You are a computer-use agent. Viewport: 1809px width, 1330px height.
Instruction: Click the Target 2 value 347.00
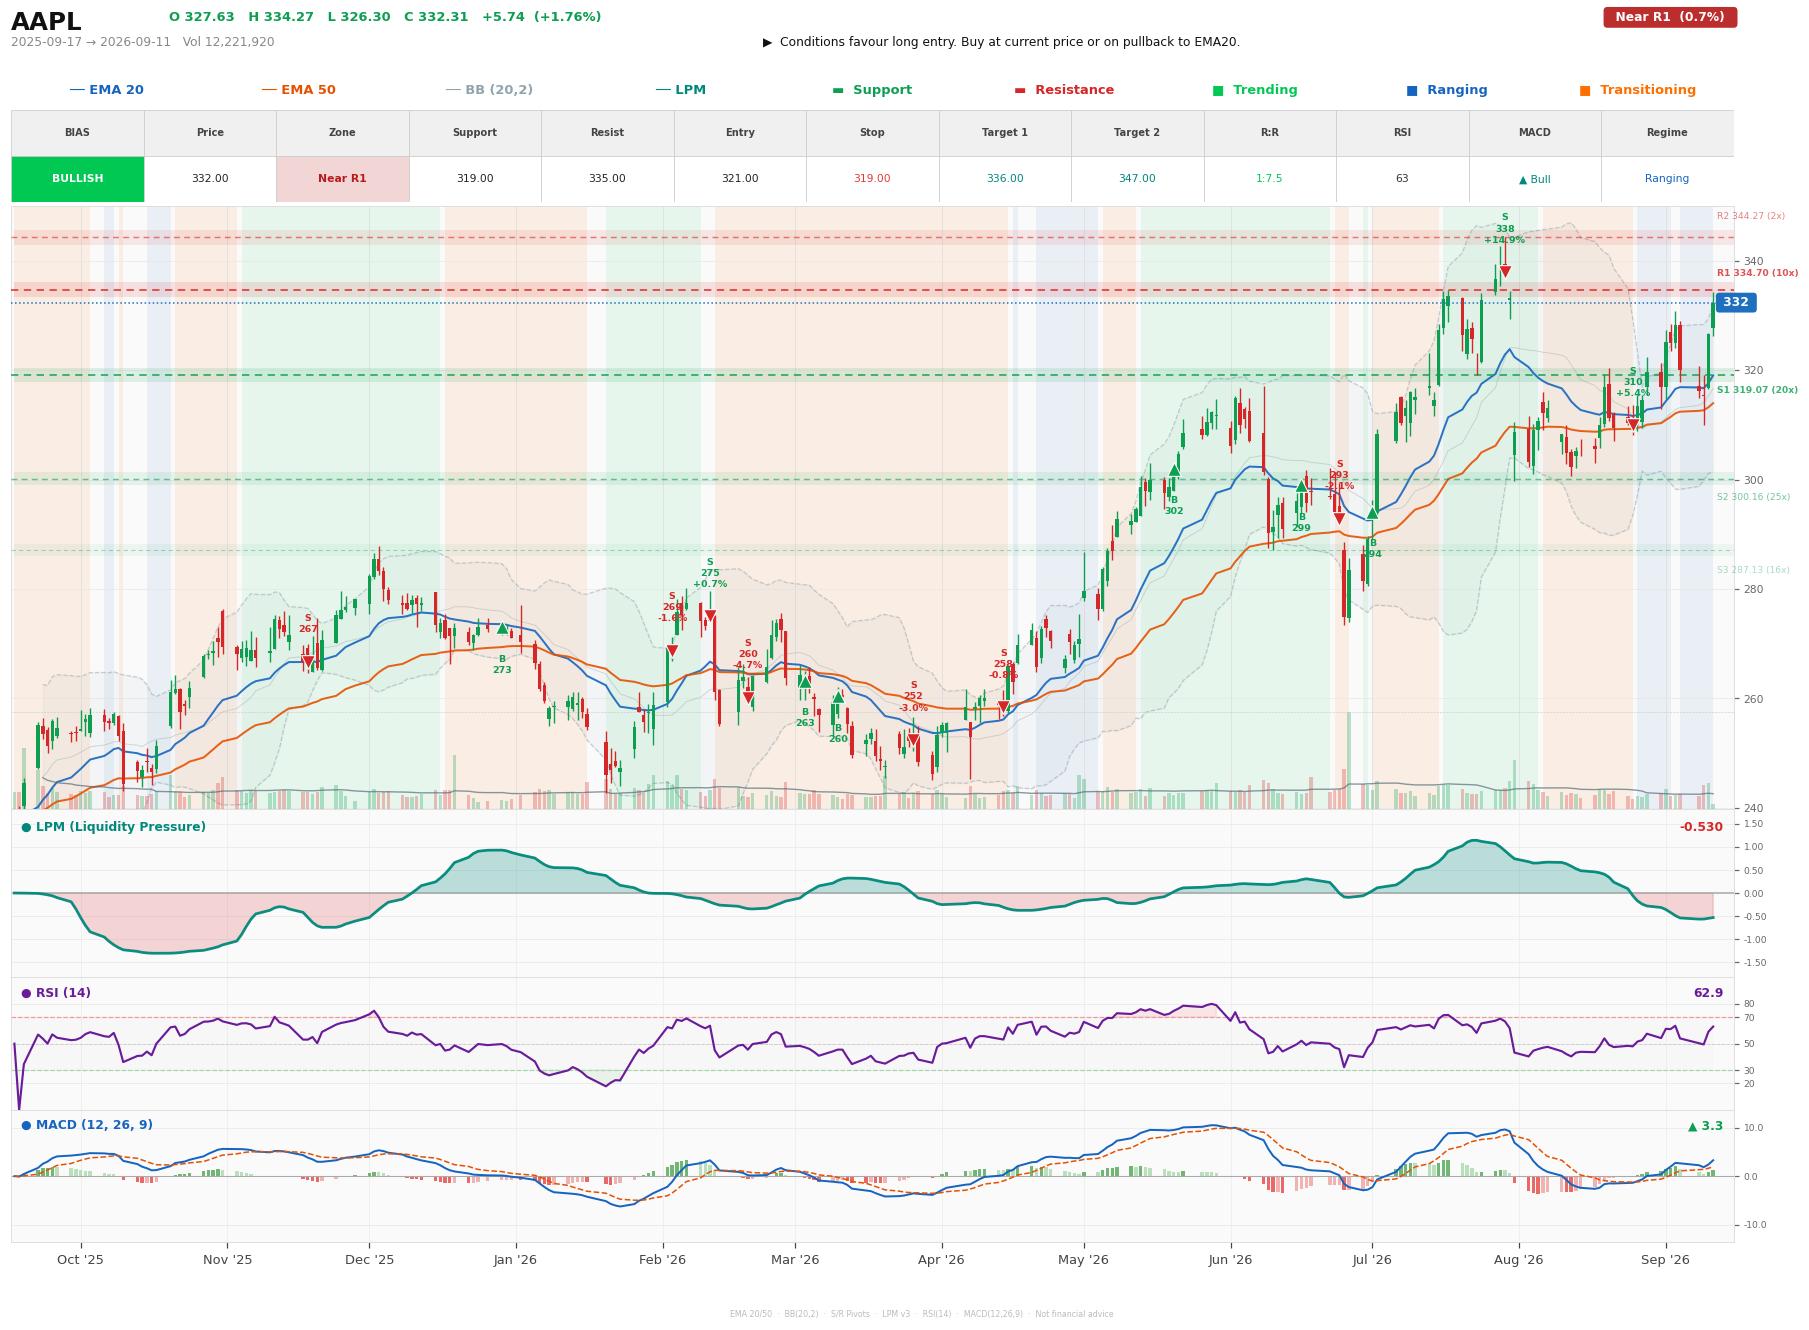[x=1137, y=179]
